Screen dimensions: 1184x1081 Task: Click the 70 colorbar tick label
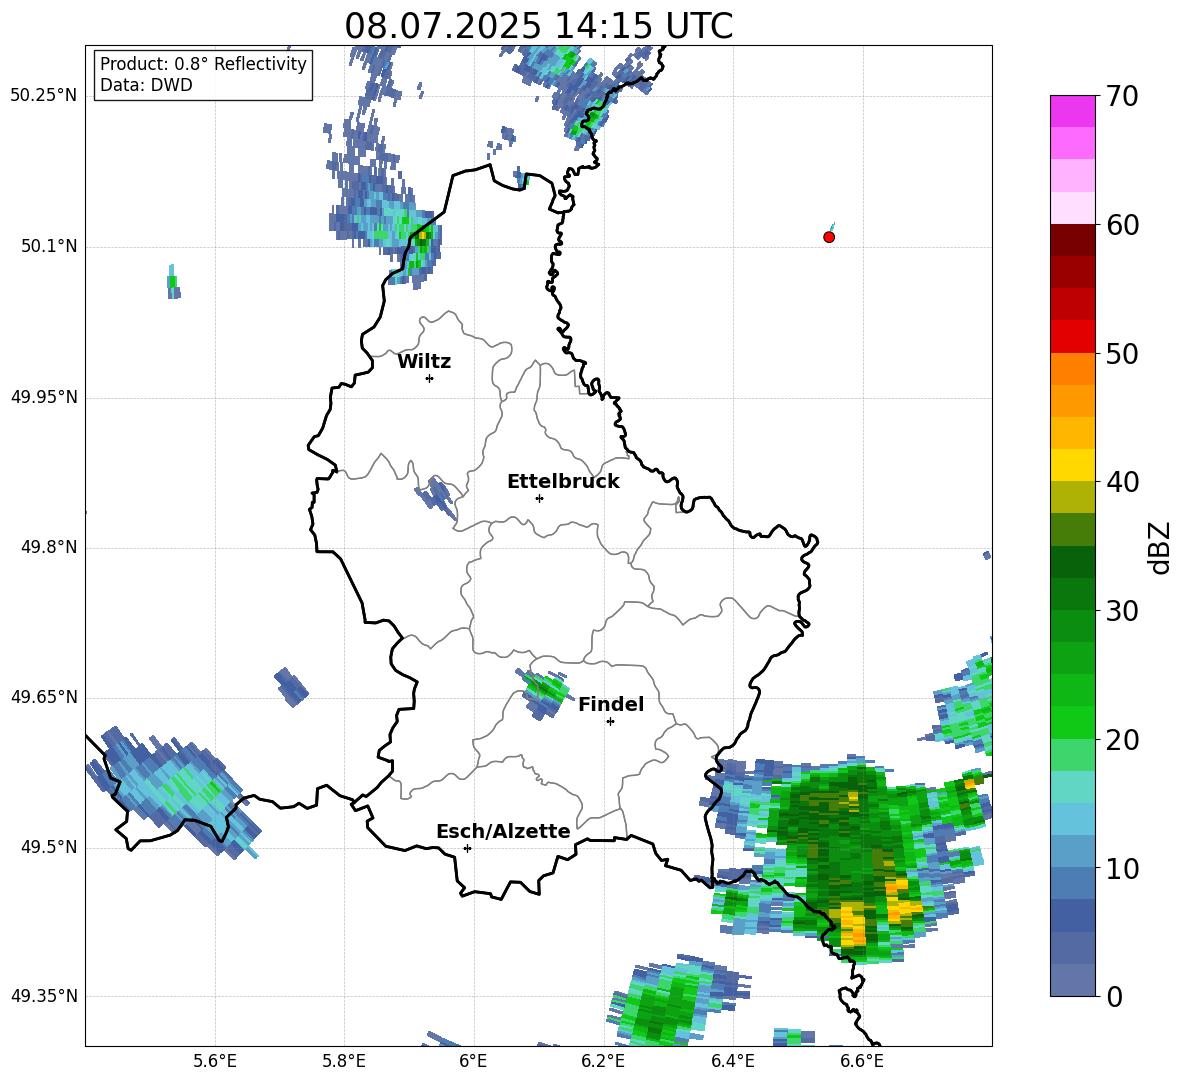click(x=1122, y=97)
